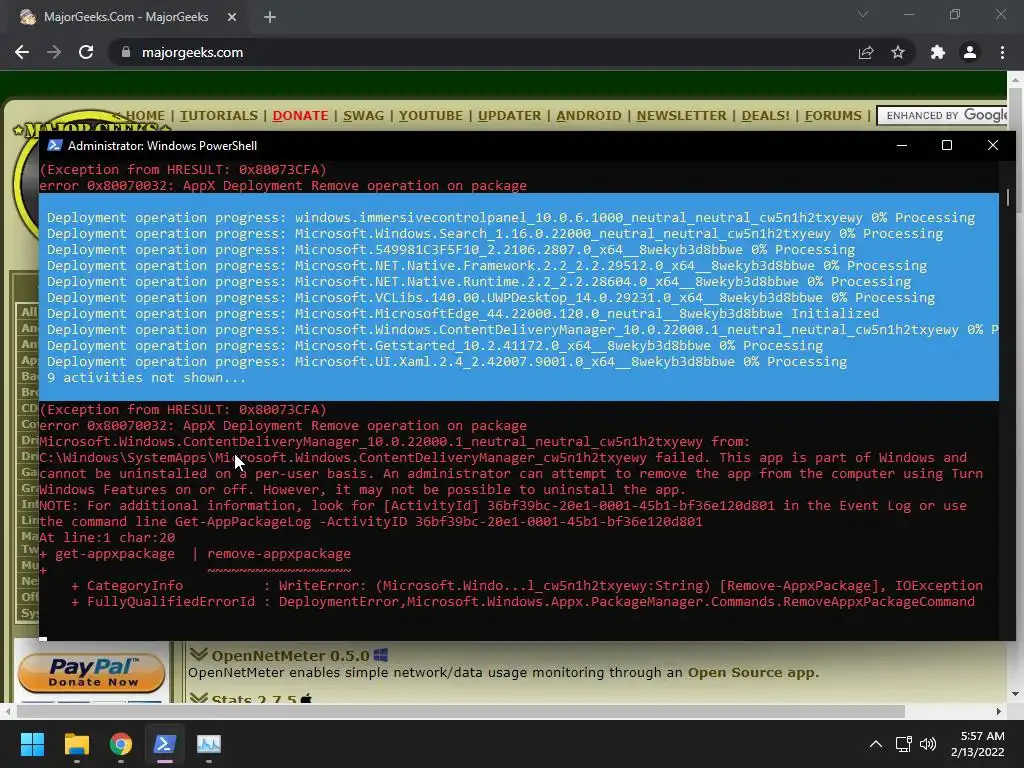The height and width of the screenshot is (768, 1024).
Task: Open Chrome tab search chevron
Action: (863, 14)
